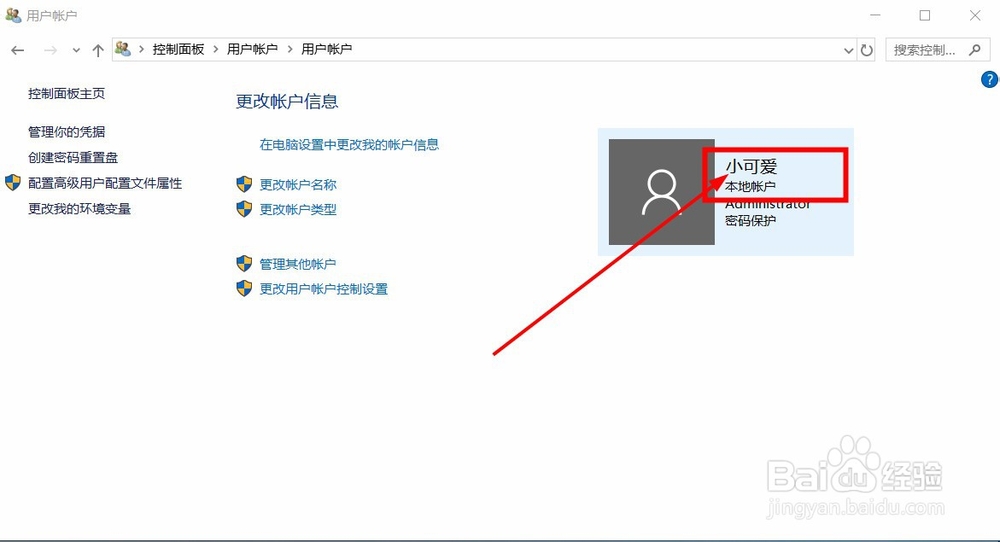Screen dimensions: 1000x542
Task: Open 更改帐户名称 link
Action: (x=298, y=185)
